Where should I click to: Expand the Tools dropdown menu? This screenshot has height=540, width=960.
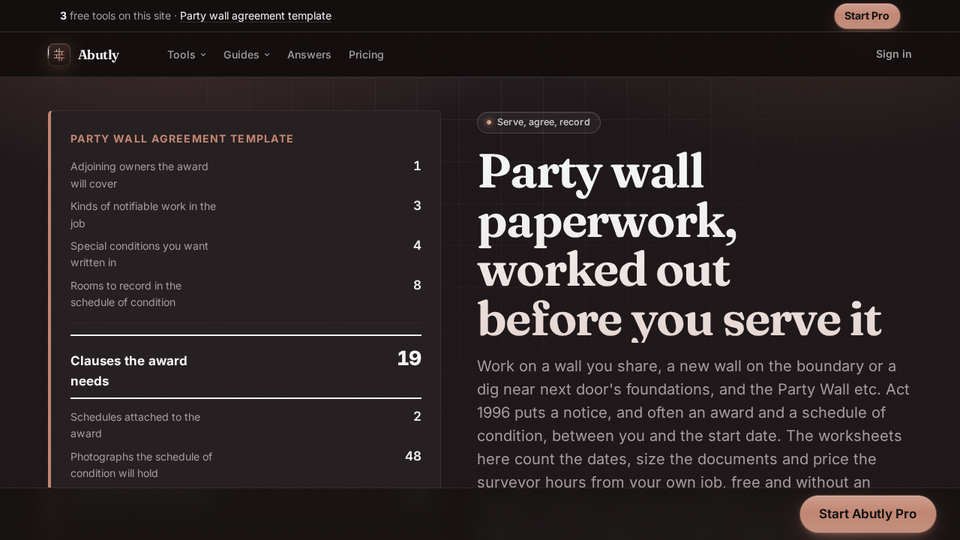(x=187, y=54)
